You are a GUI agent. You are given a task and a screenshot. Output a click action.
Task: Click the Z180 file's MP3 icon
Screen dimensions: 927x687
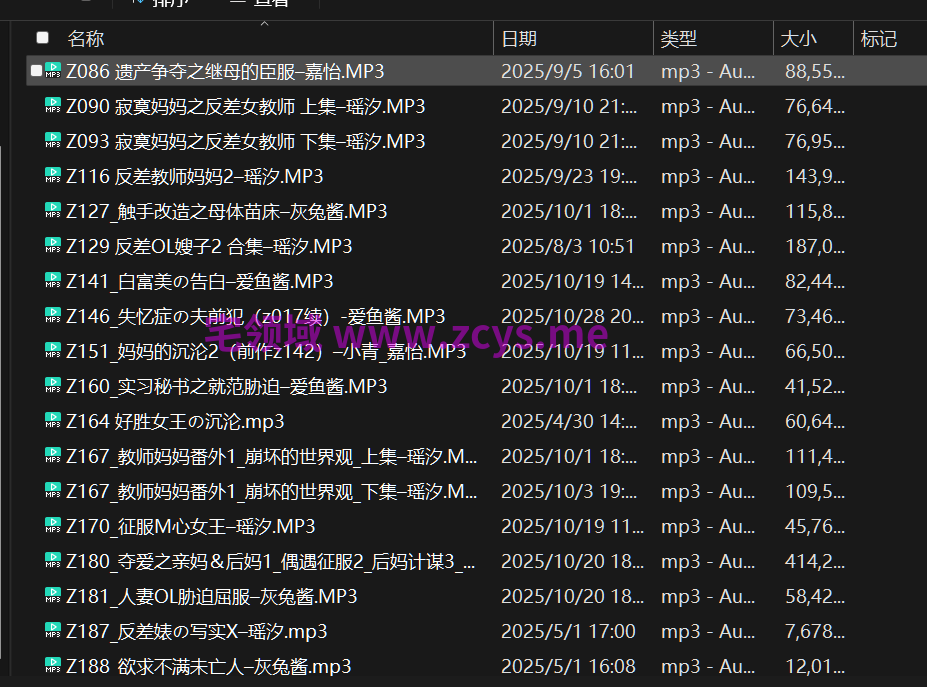pyautogui.click(x=53, y=560)
